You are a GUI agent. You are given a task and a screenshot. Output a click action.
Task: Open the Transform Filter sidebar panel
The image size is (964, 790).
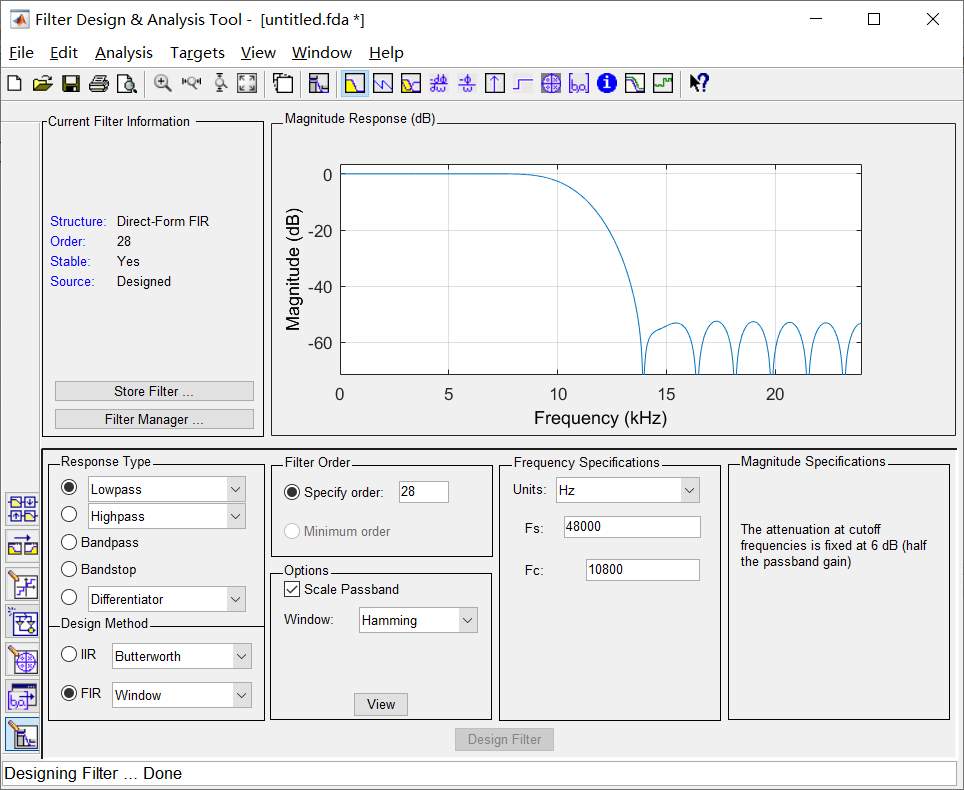[x=23, y=546]
